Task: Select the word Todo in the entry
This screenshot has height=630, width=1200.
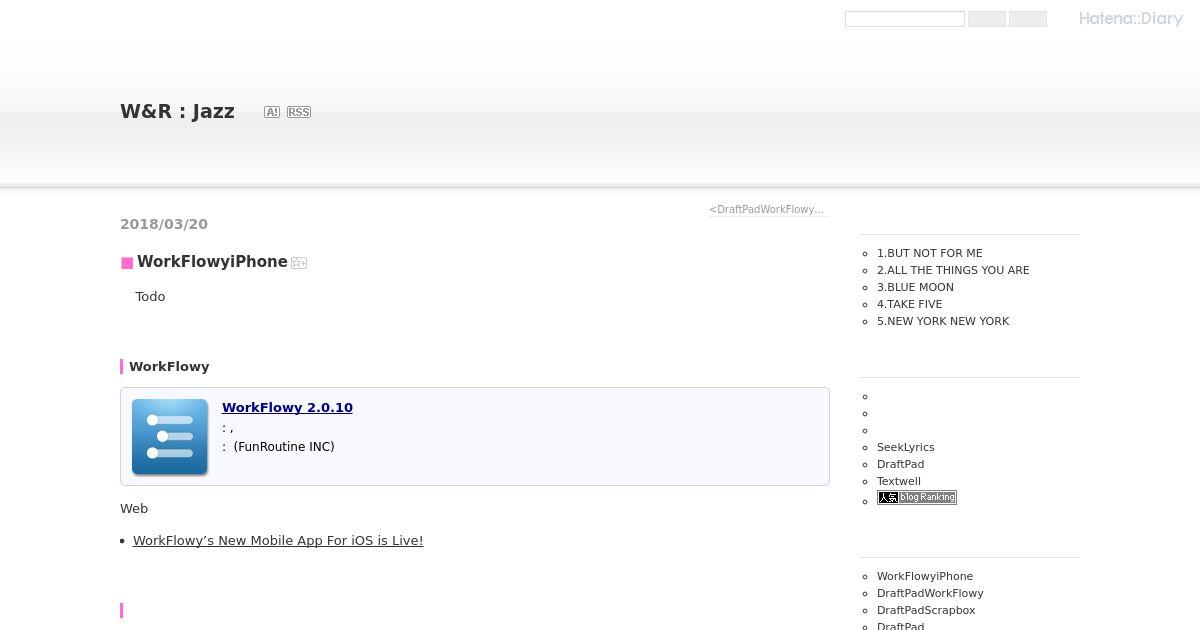Action: coord(150,296)
